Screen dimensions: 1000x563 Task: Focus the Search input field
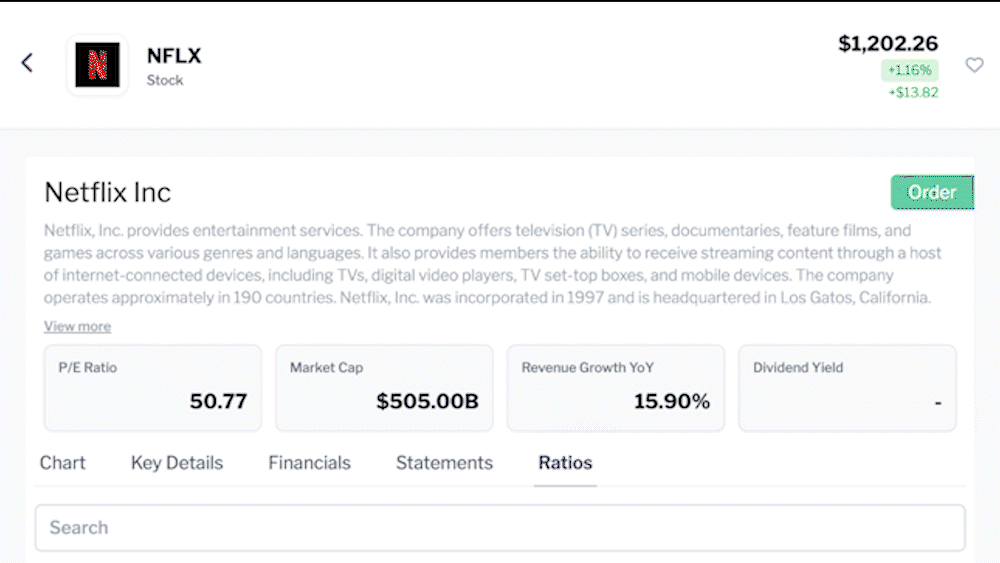point(500,528)
